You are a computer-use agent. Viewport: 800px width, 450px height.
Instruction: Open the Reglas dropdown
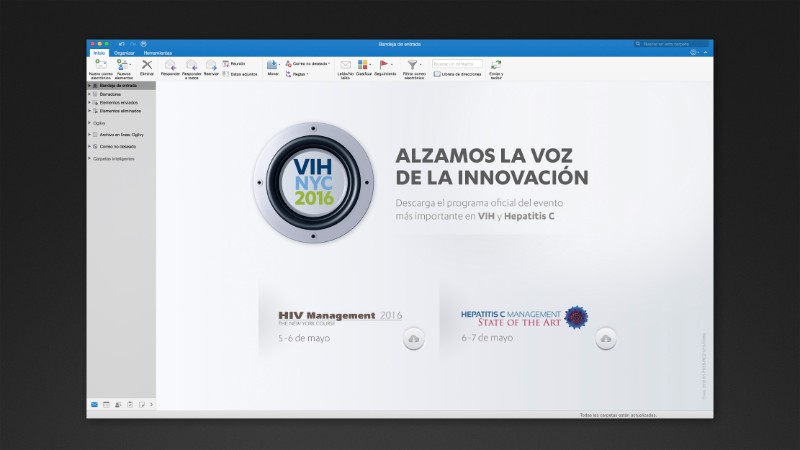click(296, 74)
